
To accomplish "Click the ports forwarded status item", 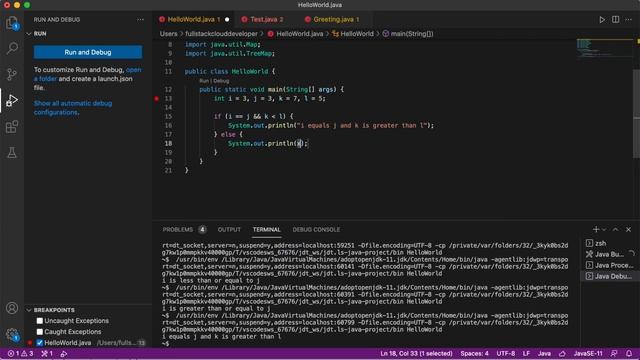I will pyautogui.click(x=47, y=353).
